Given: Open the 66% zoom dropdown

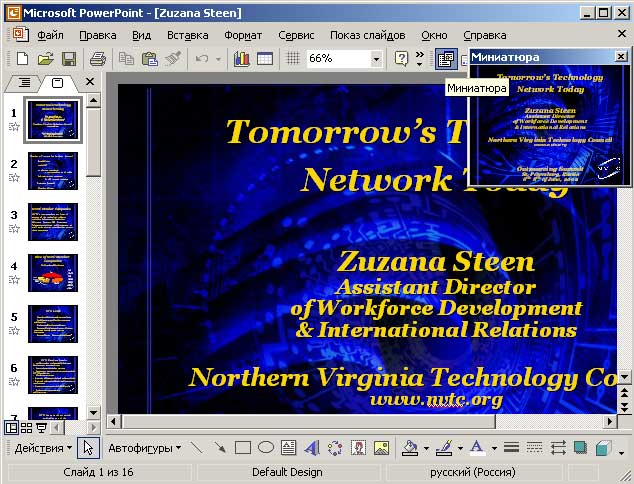Looking at the screenshot, I should click(376, 59).
